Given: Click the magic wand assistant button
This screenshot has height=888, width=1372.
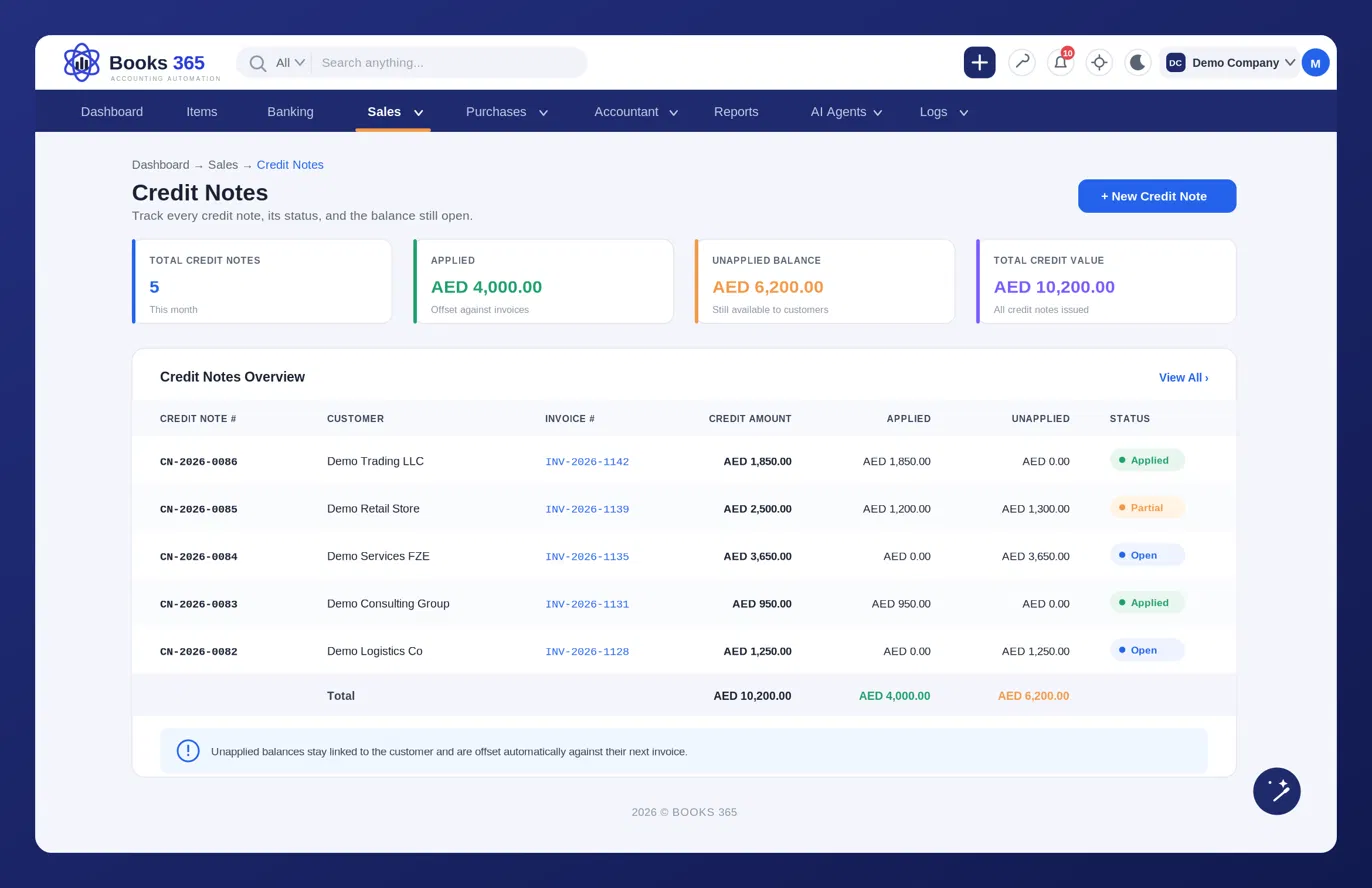Looking at the screenshot, I should click(x=1276, y=791).
